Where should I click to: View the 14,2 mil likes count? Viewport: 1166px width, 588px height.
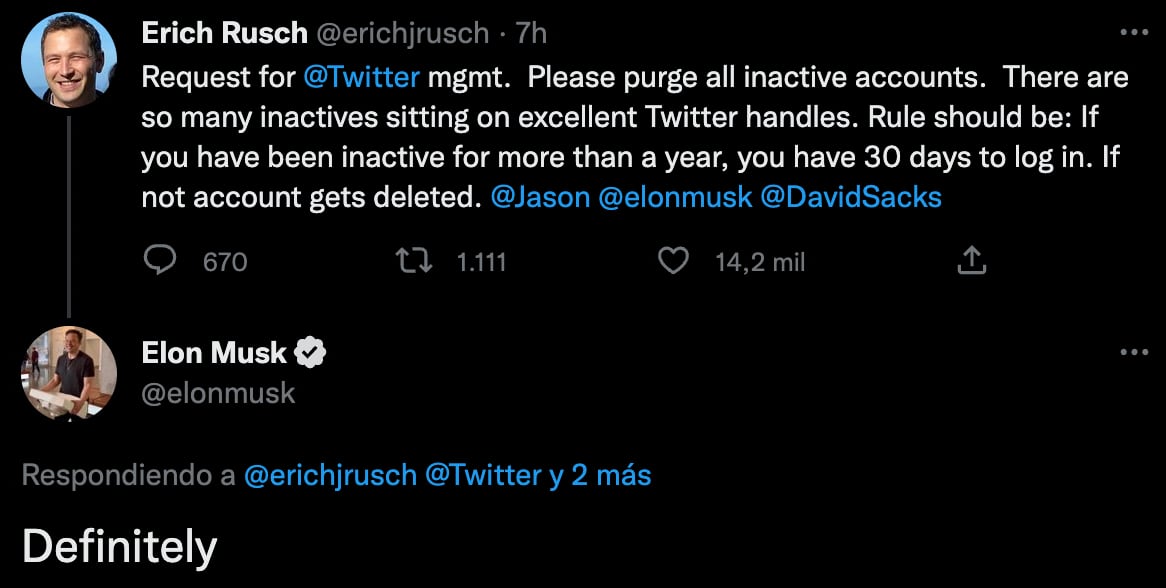760,261
